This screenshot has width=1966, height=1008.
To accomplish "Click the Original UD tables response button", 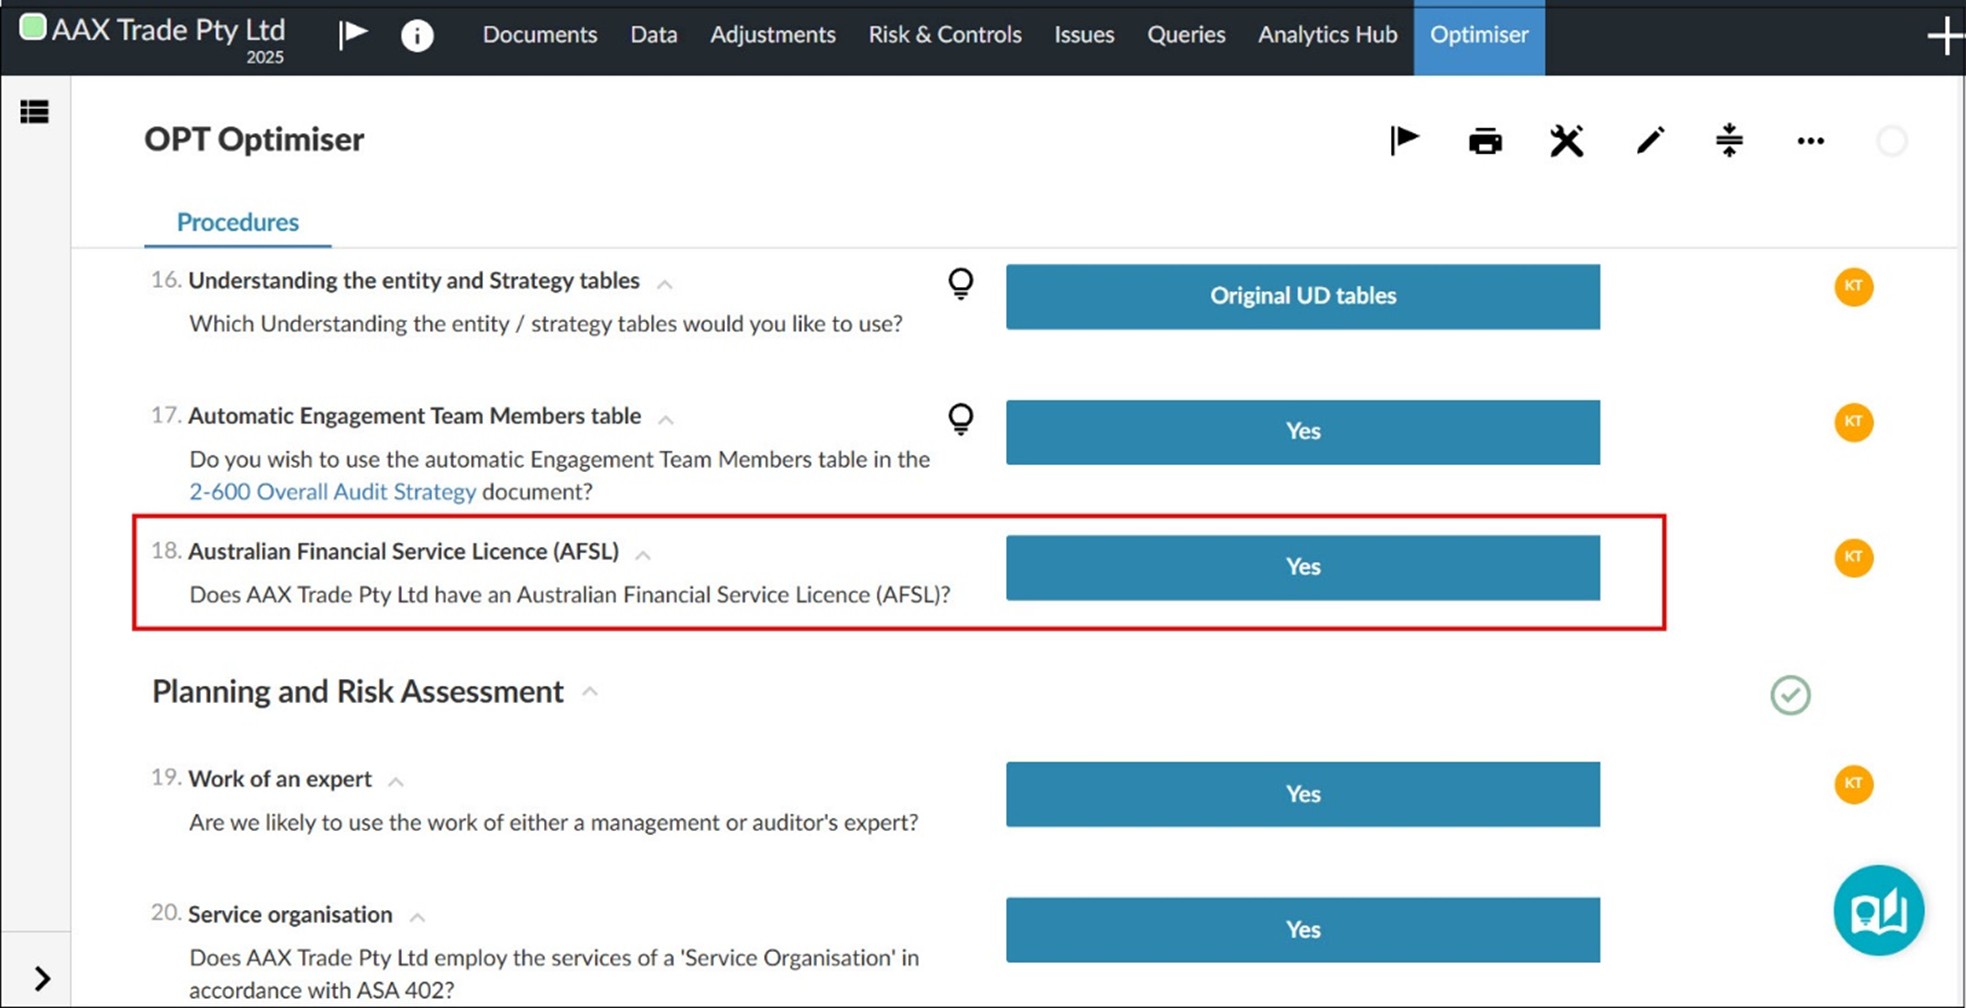I will coord(1303,296).
